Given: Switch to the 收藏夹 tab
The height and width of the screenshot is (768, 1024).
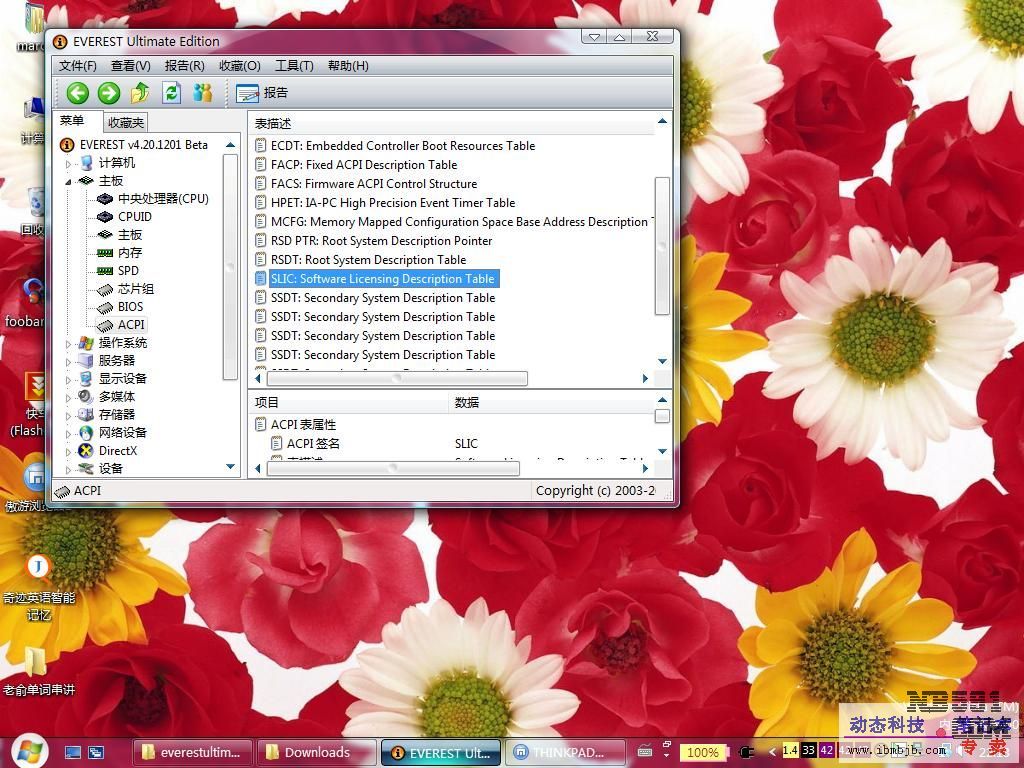Looking at the screenshot, I should tap(126, 123).
